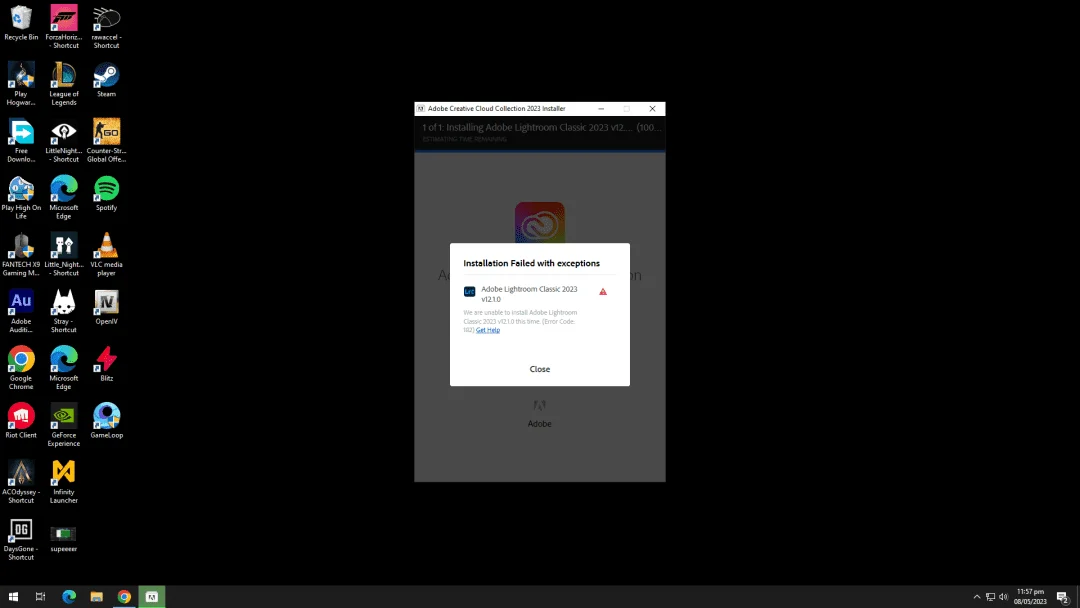This screenshot has height=608, width=1080.
Task: Open Google Chrome from the taskbar
Action: 124,597
